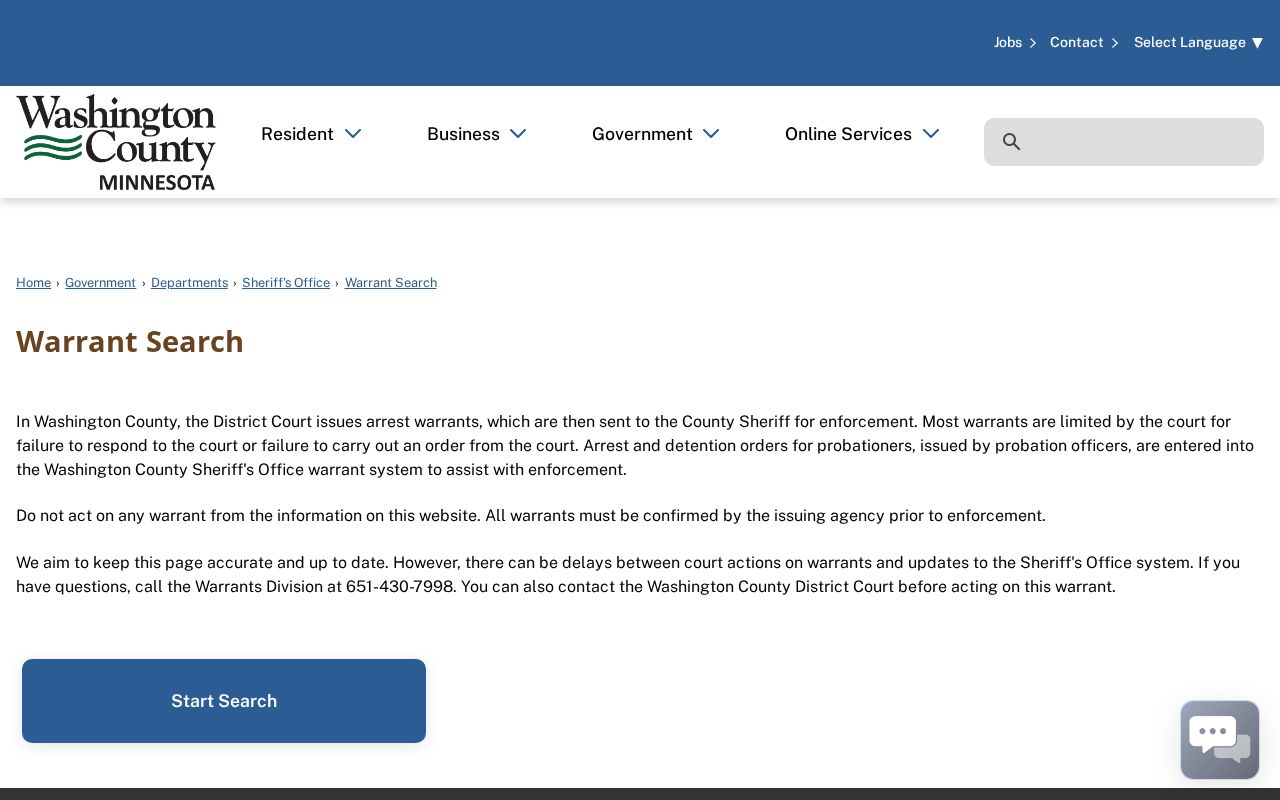Go to Home breadcrumb link
The image size is (1280, 800).
coord(33,283)
